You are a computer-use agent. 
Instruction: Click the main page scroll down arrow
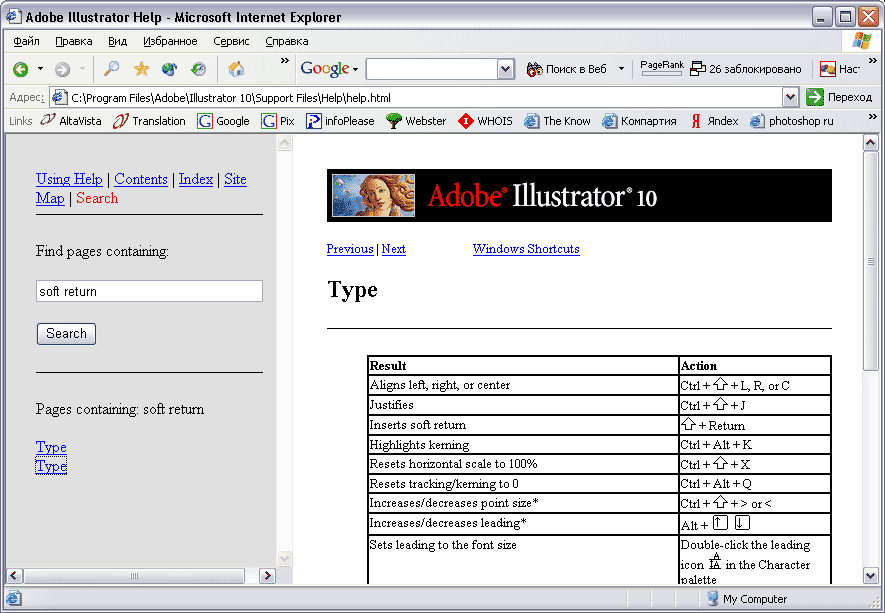(870, 576)
